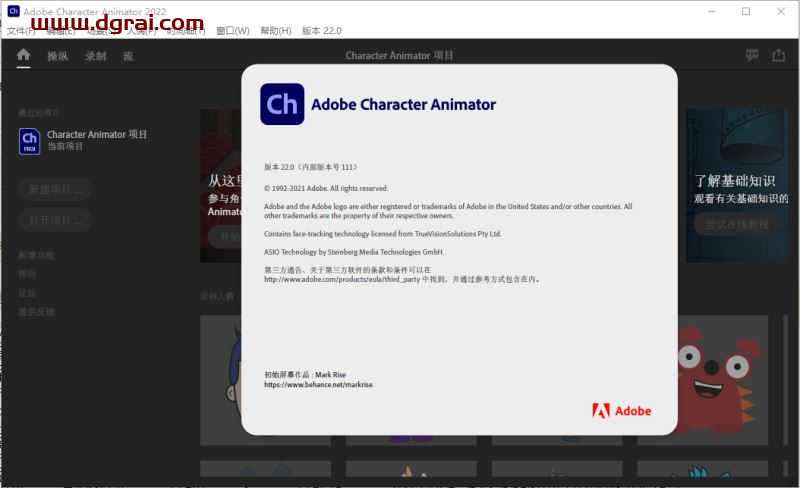Click the adobe.com third_party eula URL
Image resolution: width=800 pixels, height=488 pixels.
point(342,279)
